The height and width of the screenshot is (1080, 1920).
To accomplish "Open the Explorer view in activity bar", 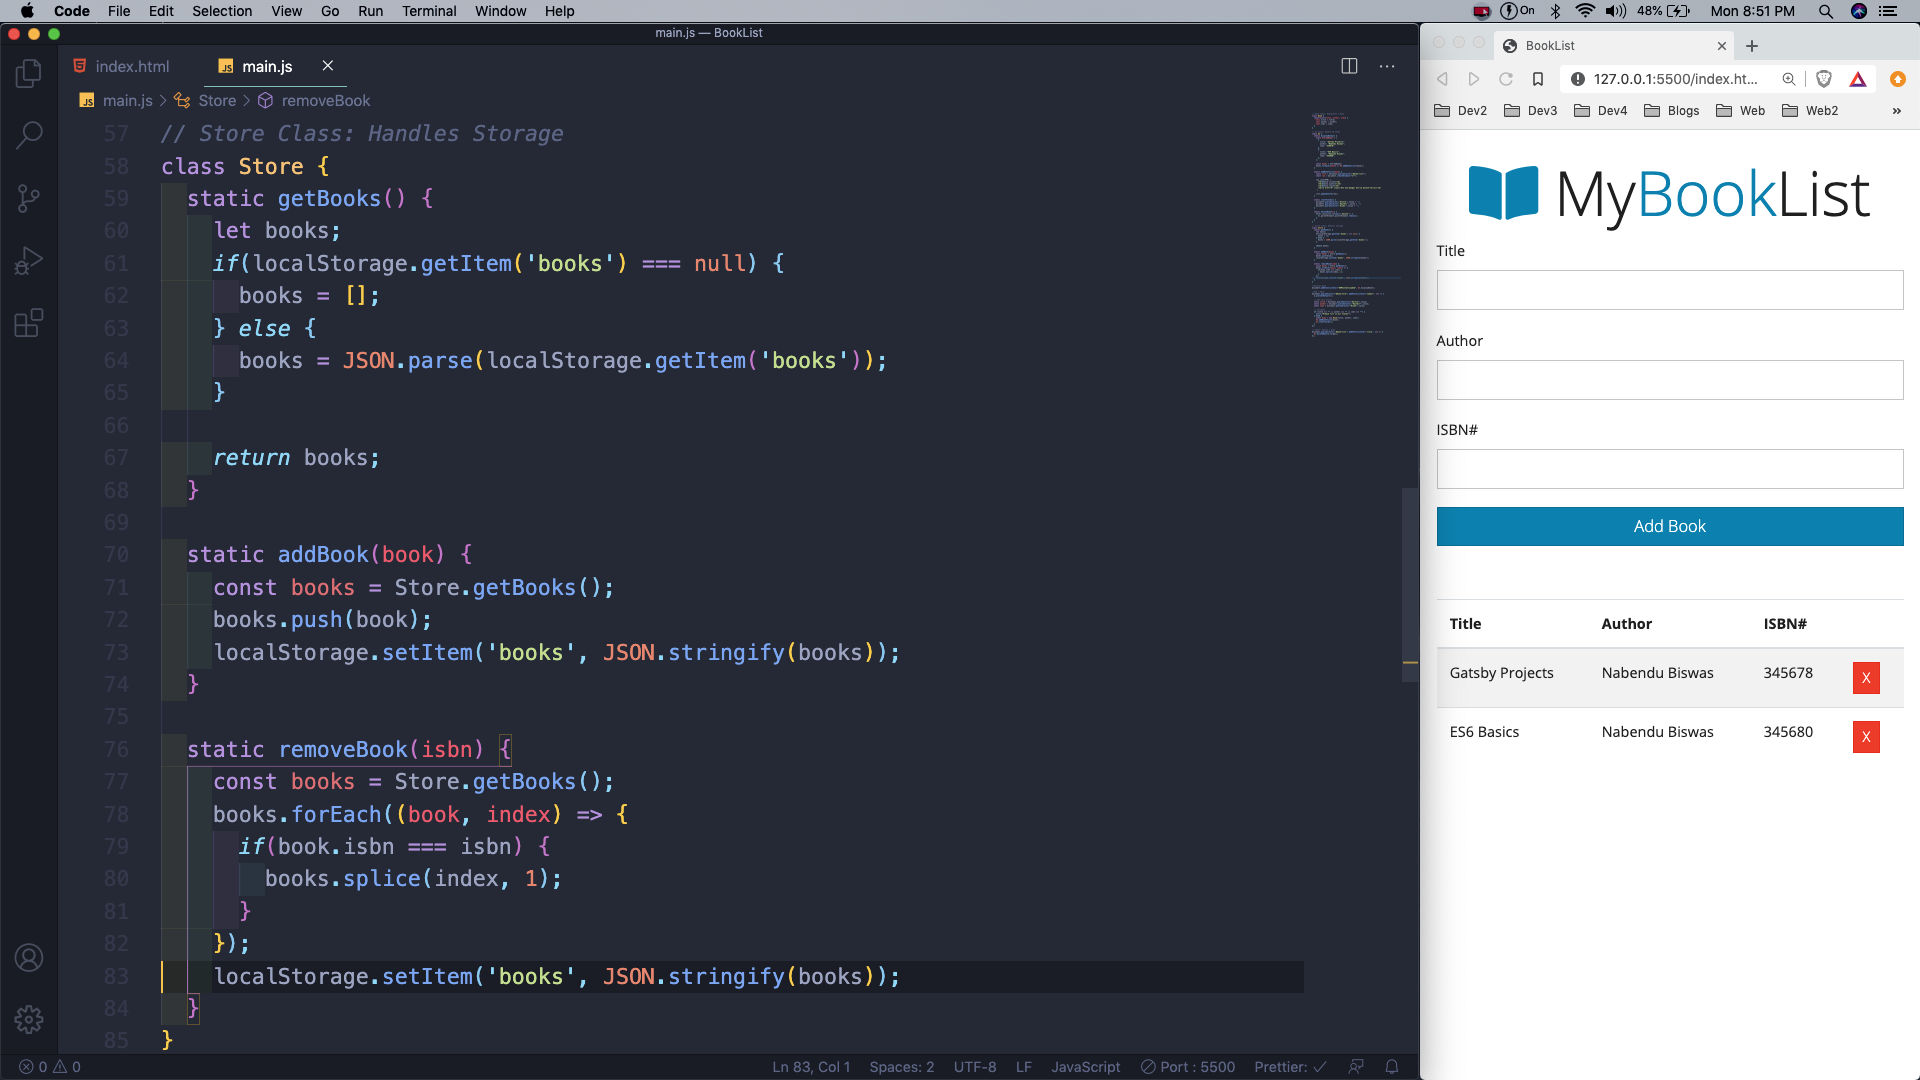I will tap(29, 73).
